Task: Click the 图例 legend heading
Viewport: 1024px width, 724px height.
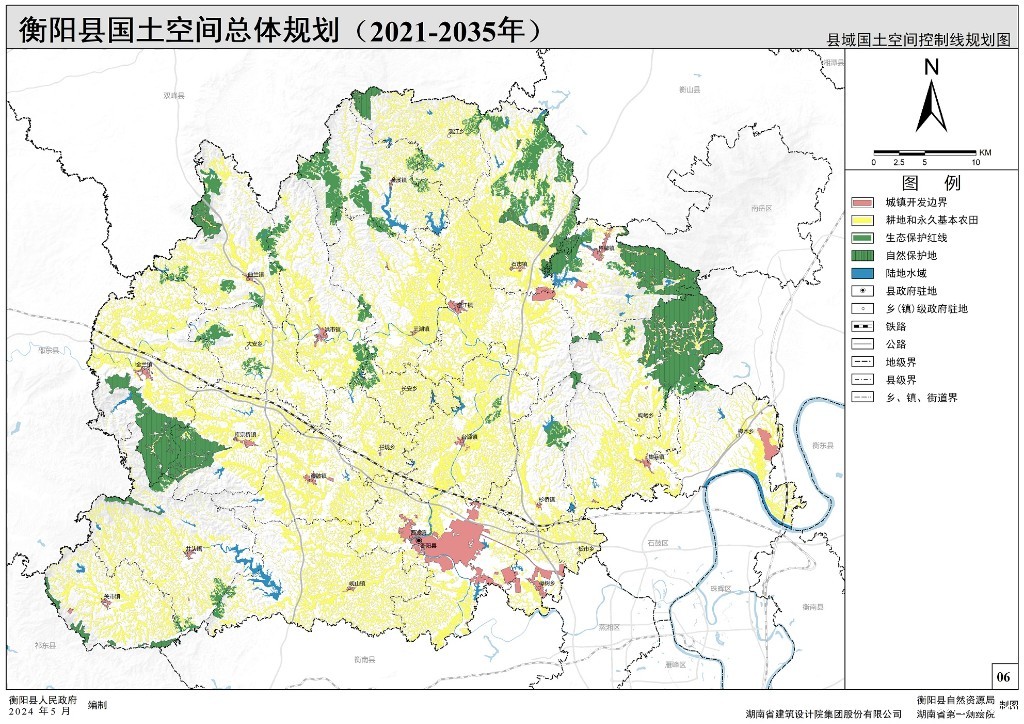Action: tap(931, 183)
